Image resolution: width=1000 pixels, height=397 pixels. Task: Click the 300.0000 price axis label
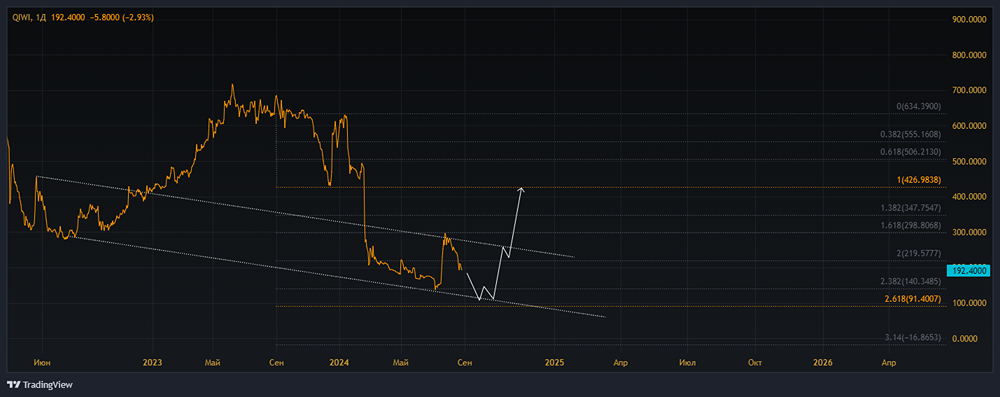coord(970,232)
